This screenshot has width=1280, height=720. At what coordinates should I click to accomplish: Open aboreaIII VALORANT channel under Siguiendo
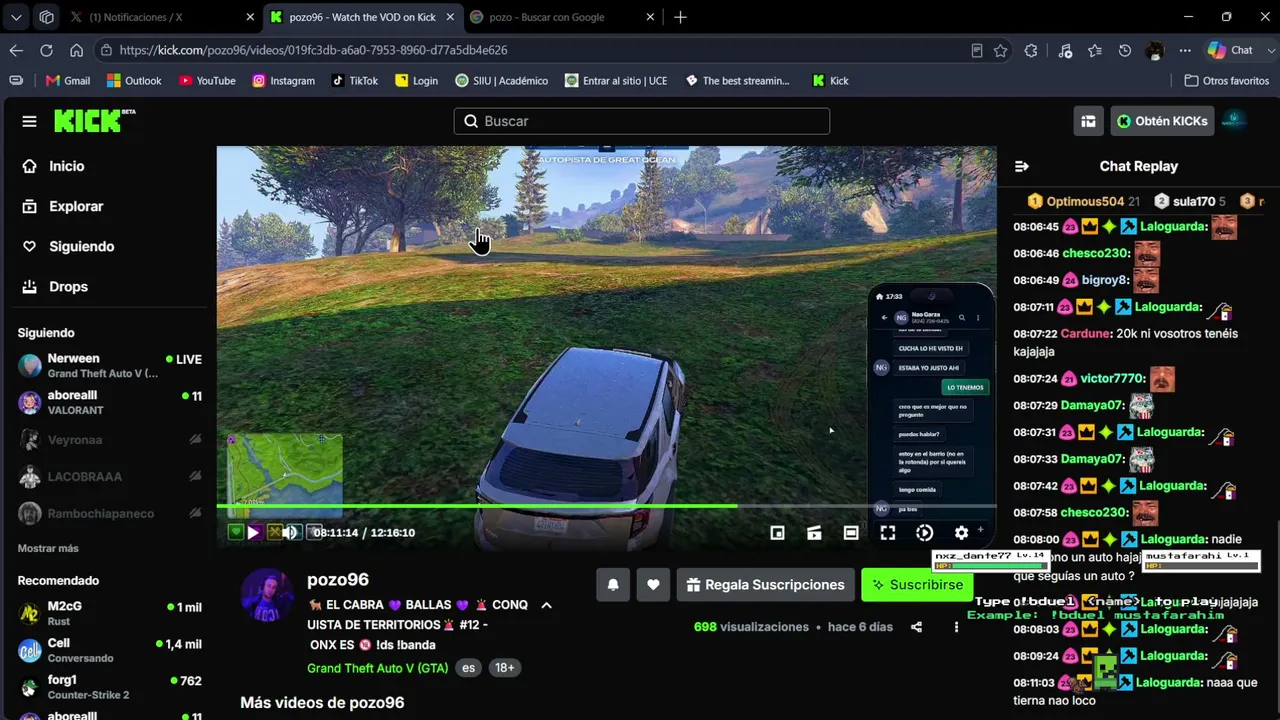[x=110, y=402]
